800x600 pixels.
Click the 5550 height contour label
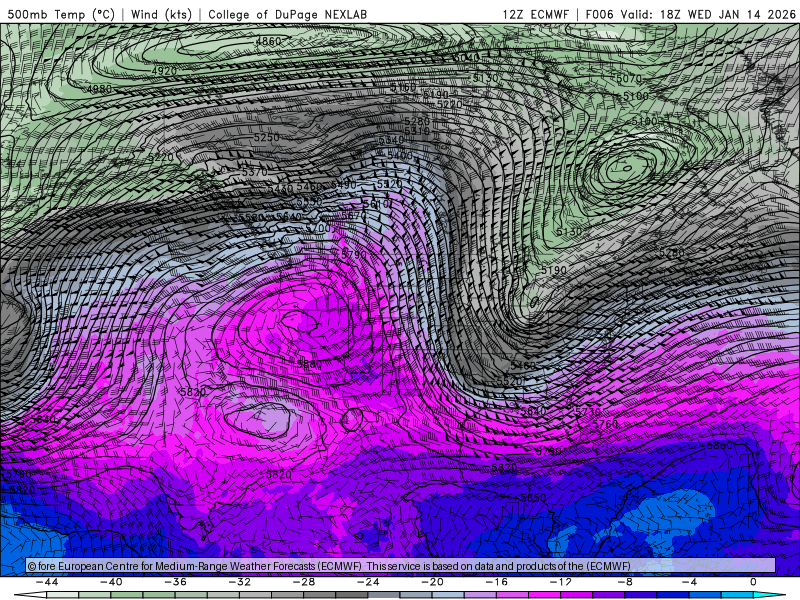pyautogui.click(x=309, y=202)
